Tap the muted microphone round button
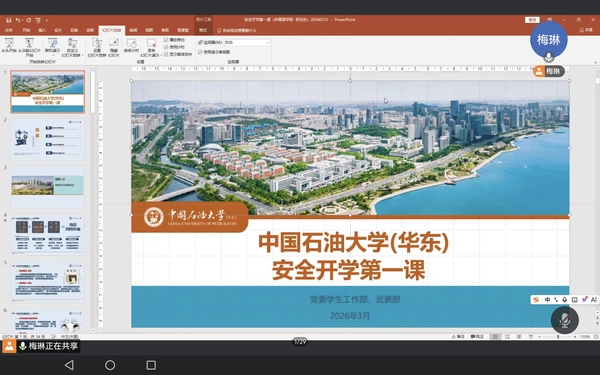 point(564,320)
